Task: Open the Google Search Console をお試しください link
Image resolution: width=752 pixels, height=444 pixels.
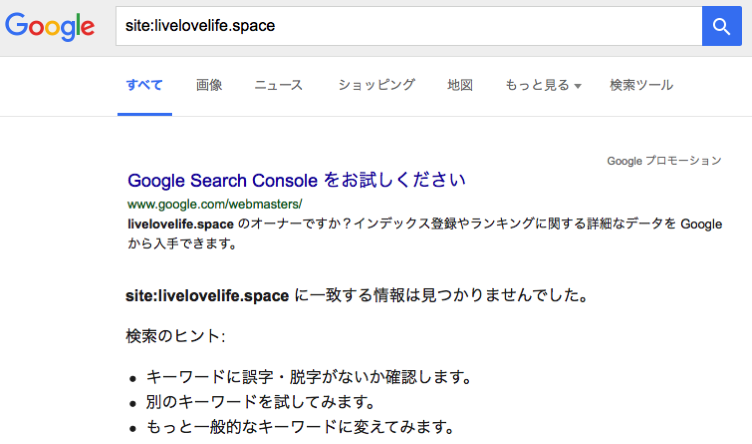Action: (296, 180)
